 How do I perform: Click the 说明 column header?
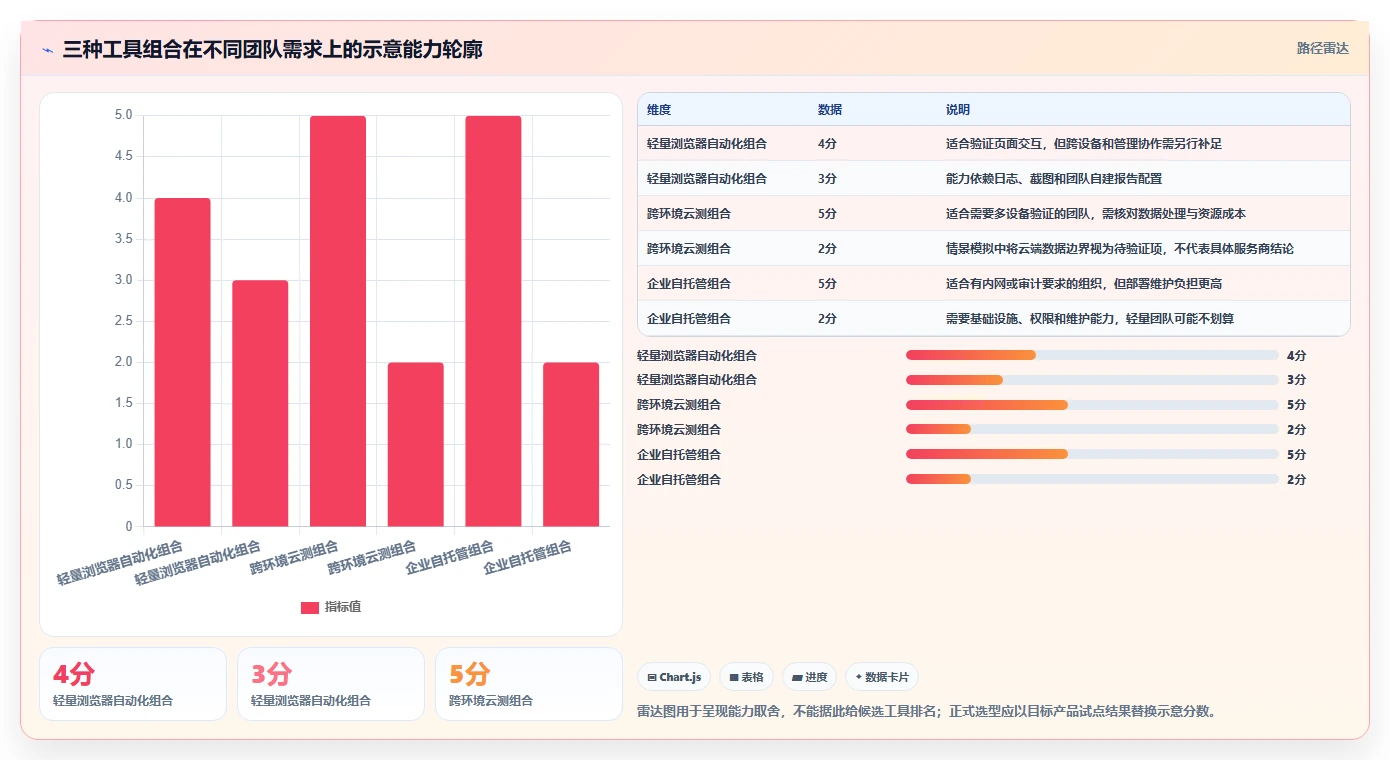pos(958,110)
